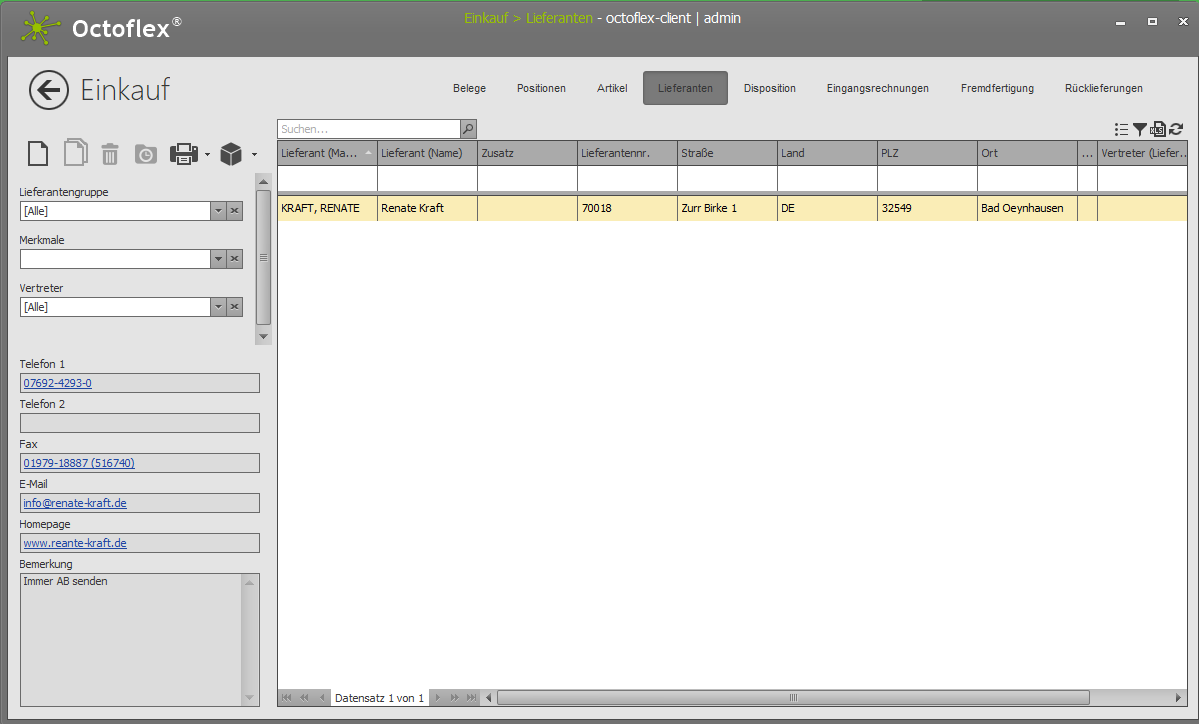Export the table with the XLS icon
1199x724 pixels.
1158,129
